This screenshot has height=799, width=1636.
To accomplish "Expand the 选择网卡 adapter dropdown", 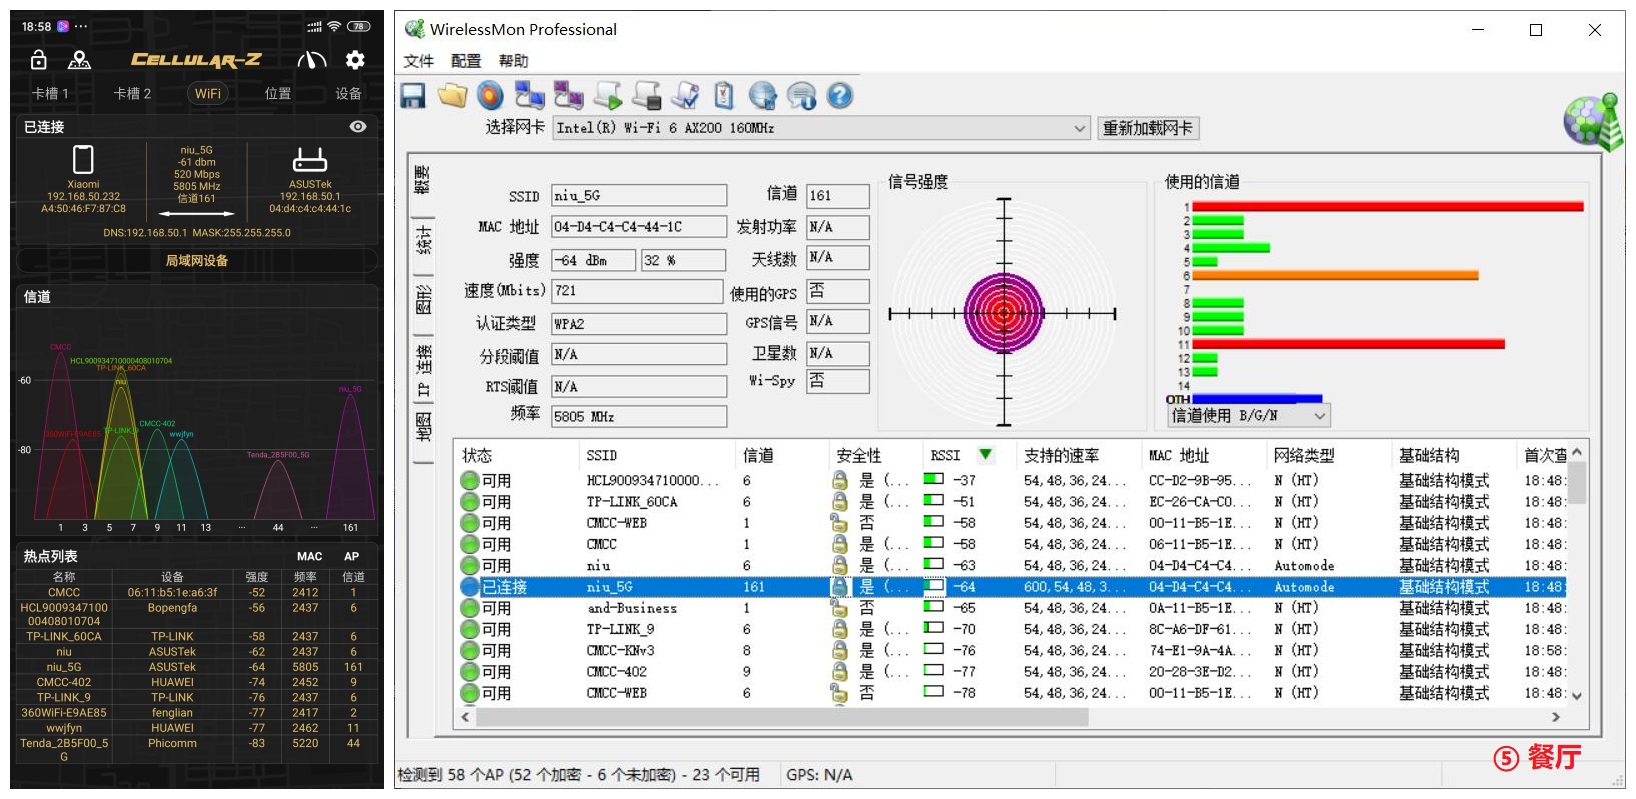I will [1079, 128].
